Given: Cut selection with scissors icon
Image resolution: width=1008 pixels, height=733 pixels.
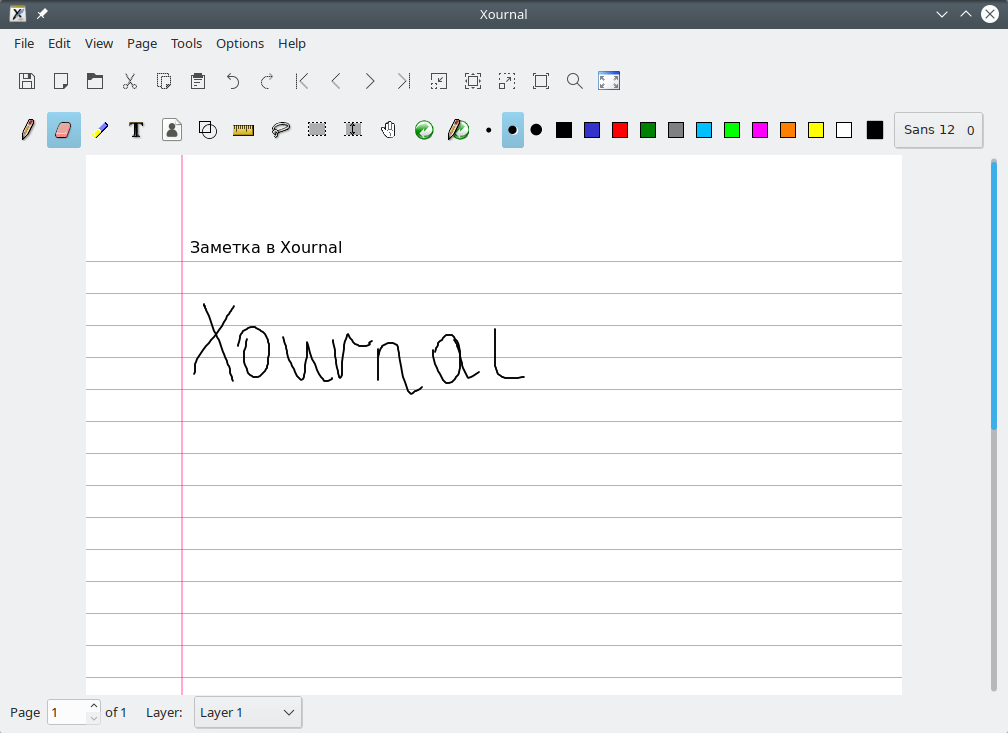Looking at the screenshot, I should coord(130,81).
